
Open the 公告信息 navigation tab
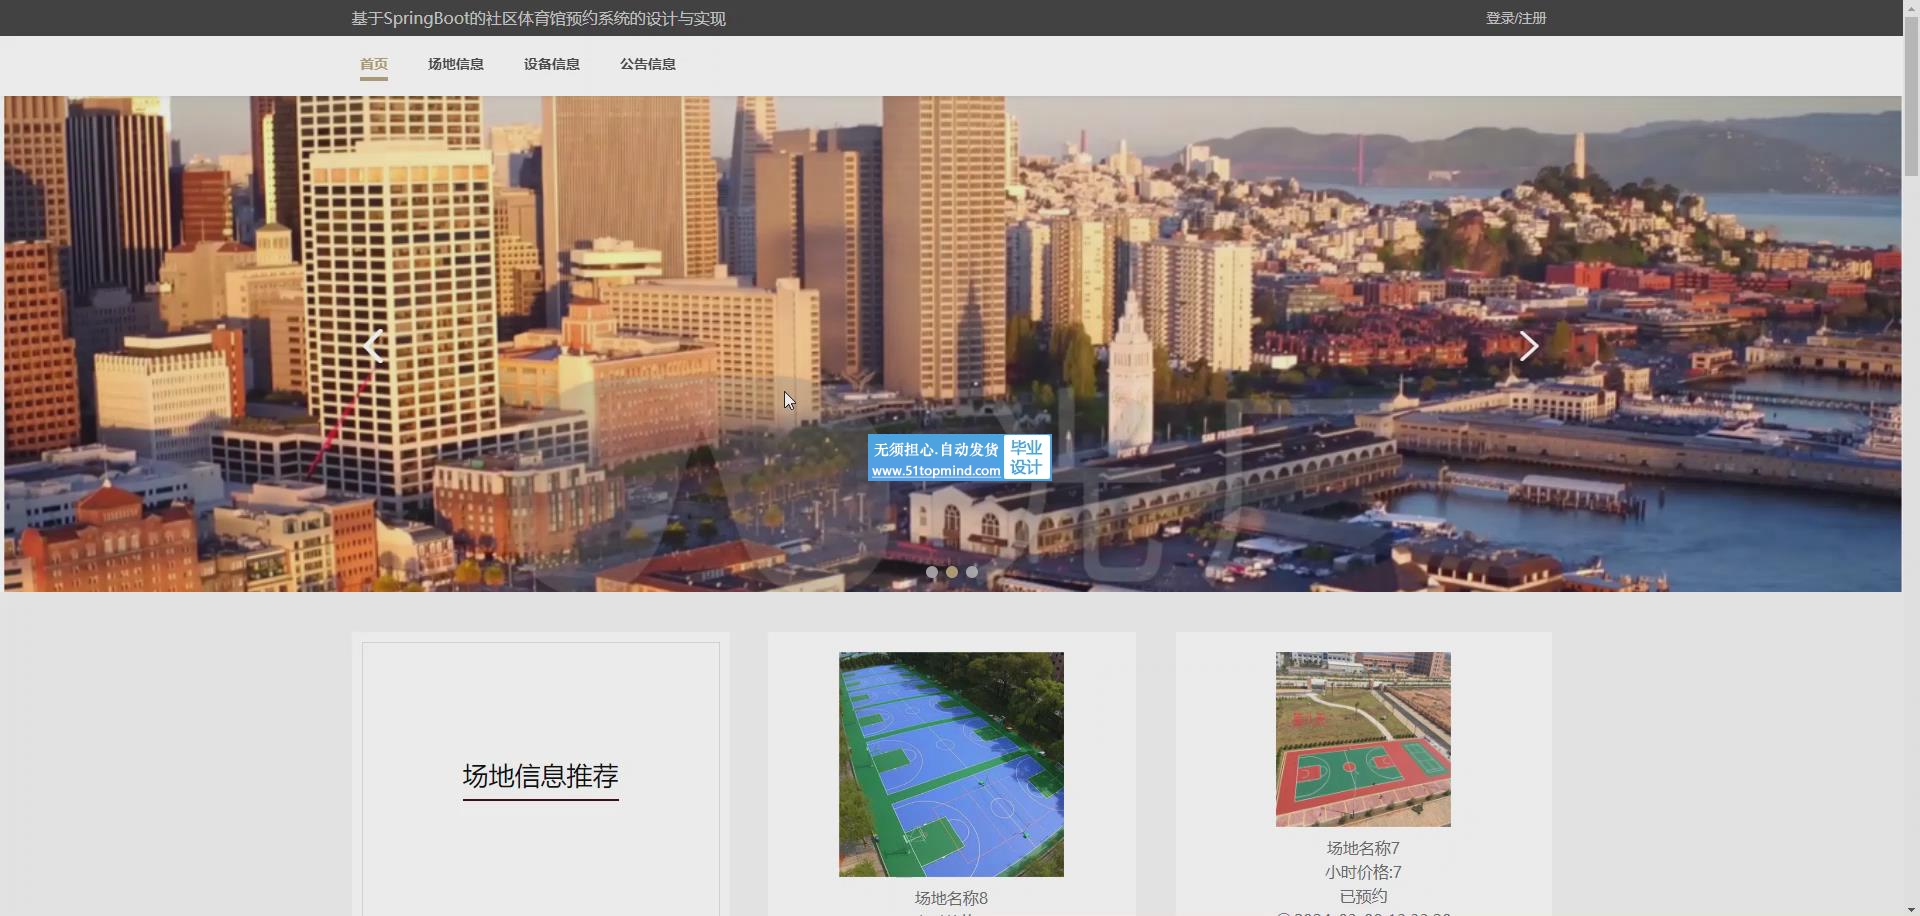(648, 64)
